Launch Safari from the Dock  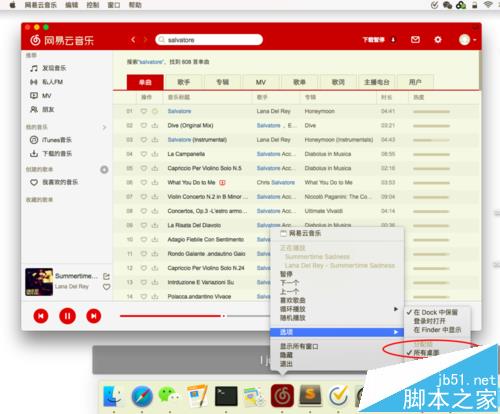tap(142, 396)
